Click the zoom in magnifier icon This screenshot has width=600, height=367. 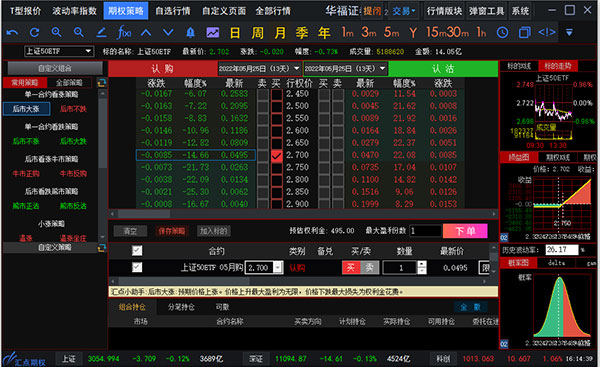(57, 32)
